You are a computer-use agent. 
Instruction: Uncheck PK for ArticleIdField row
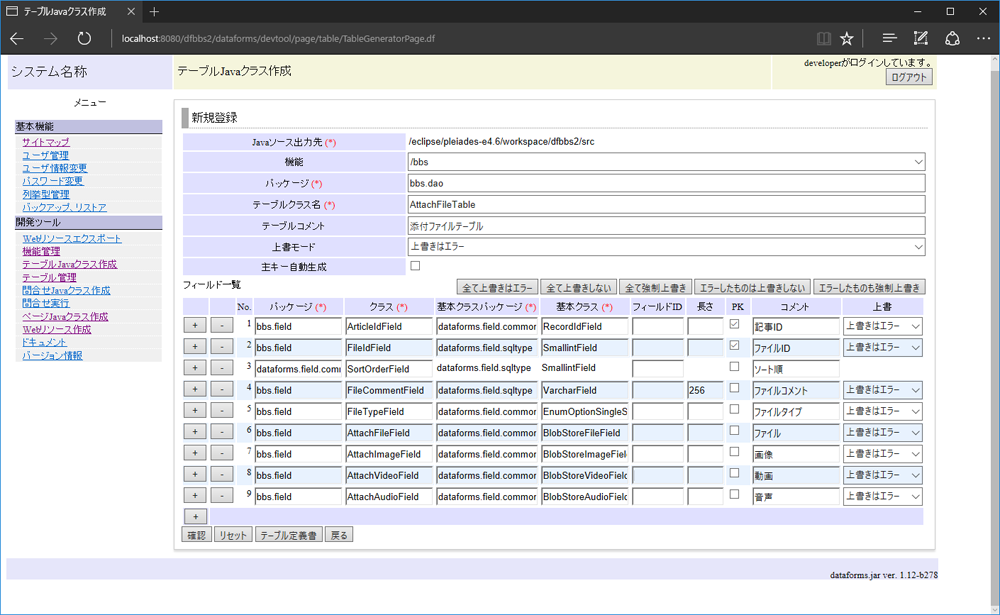pos(734,324)
